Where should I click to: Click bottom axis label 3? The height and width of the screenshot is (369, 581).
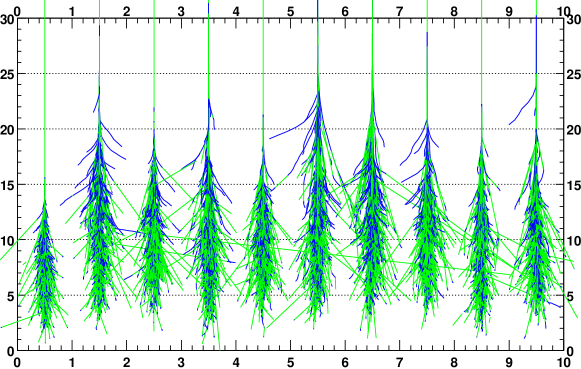tap(181, 362)
